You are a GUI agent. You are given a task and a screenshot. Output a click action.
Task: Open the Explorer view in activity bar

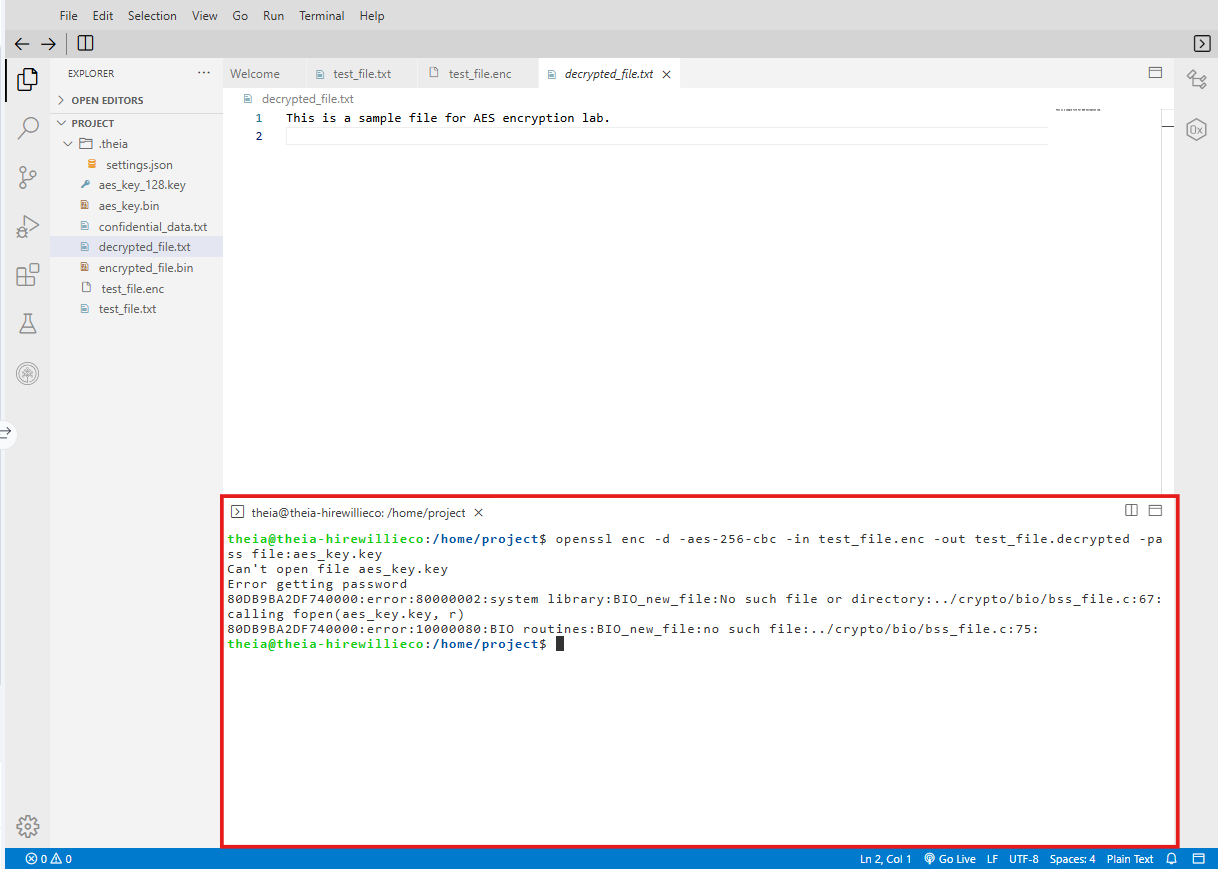[28, 79]
